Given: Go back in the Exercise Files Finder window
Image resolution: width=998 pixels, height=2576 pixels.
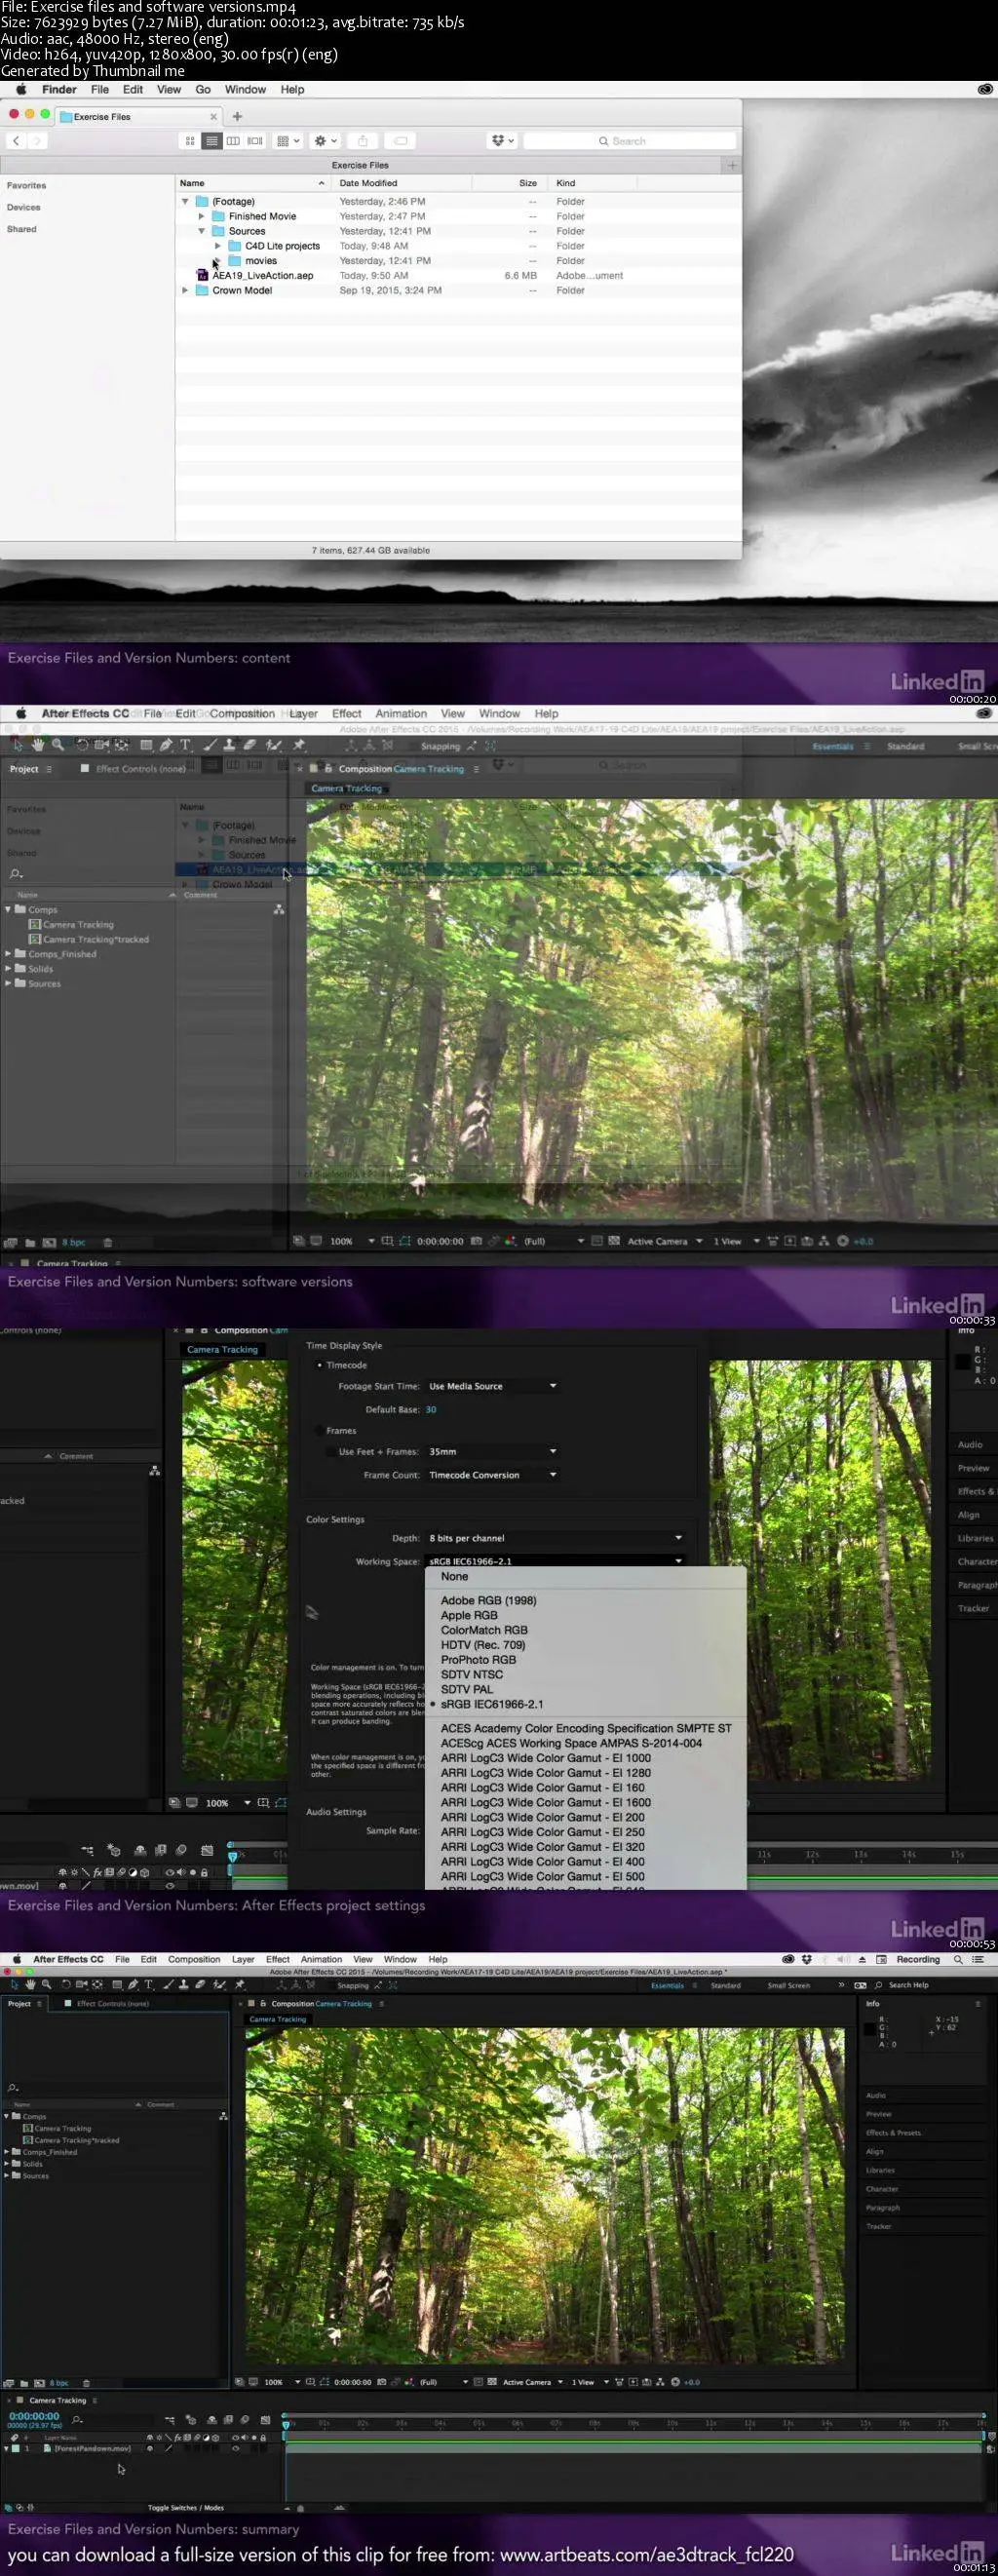Looking at the screenshot, I should (16, 141).
